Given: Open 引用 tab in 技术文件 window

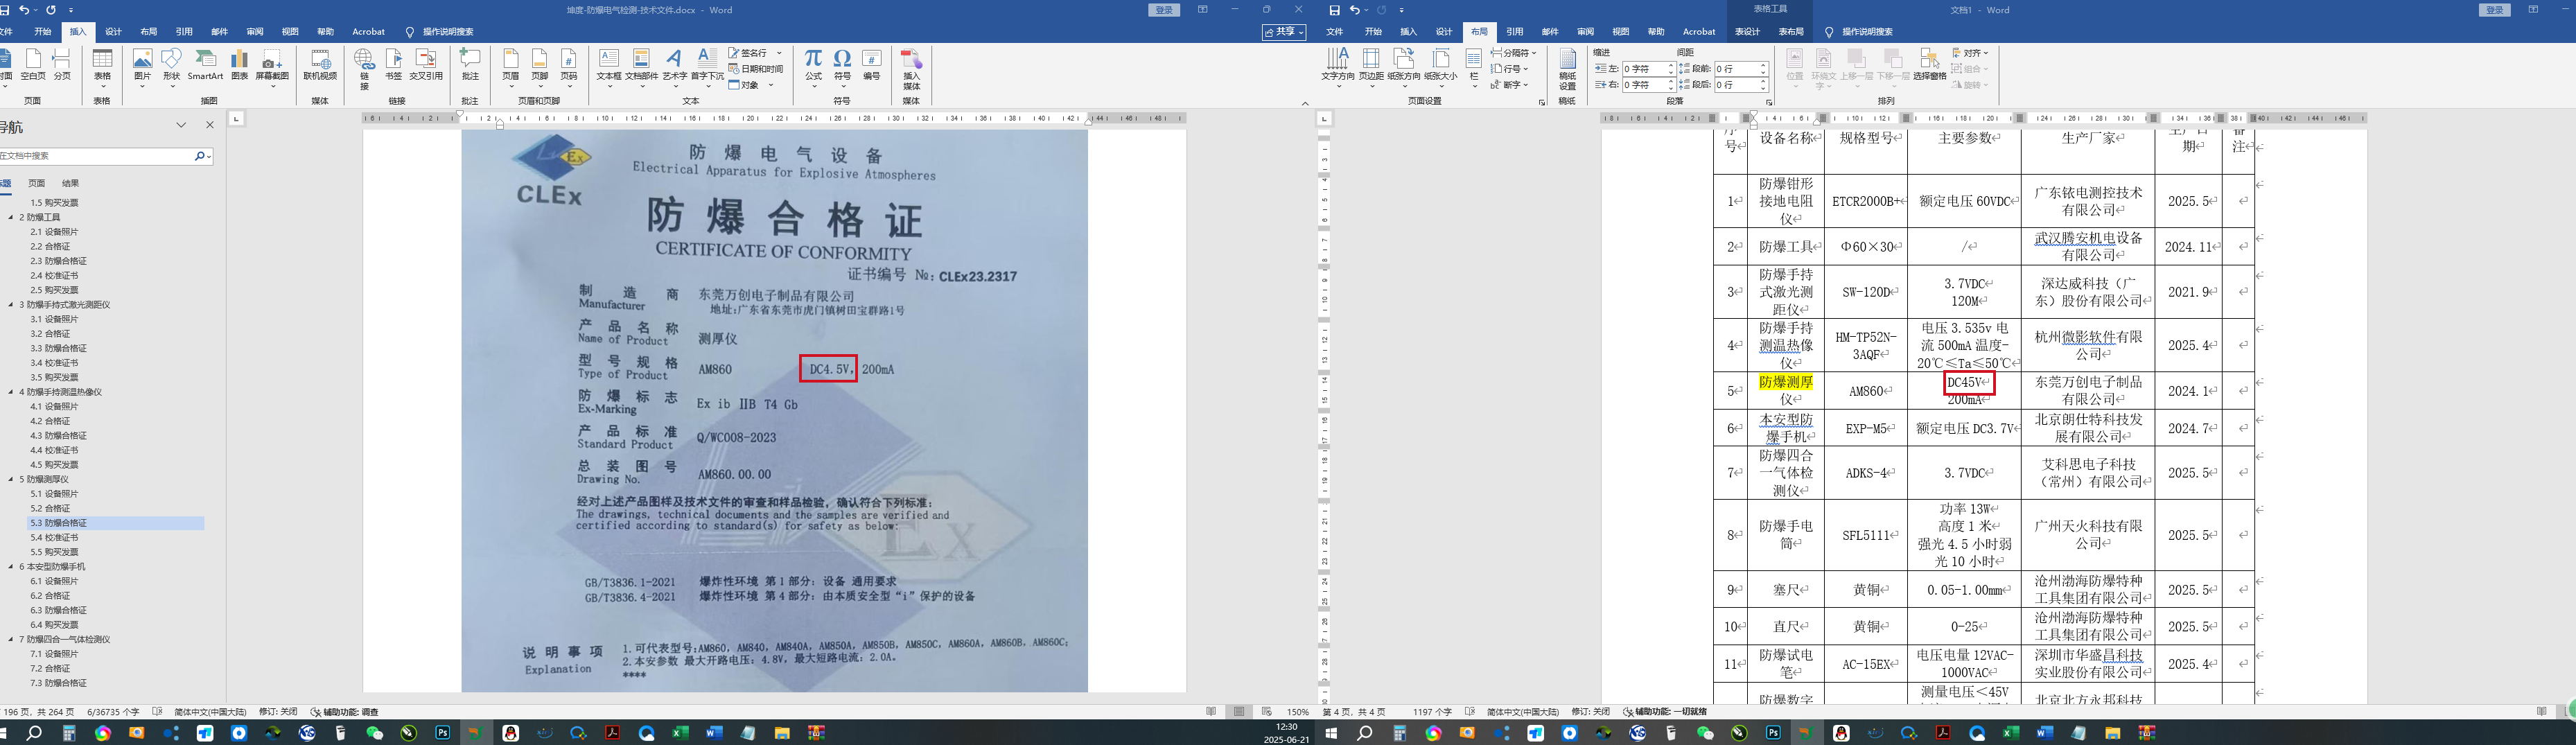Looking at the screenshot, I should 184,32.
